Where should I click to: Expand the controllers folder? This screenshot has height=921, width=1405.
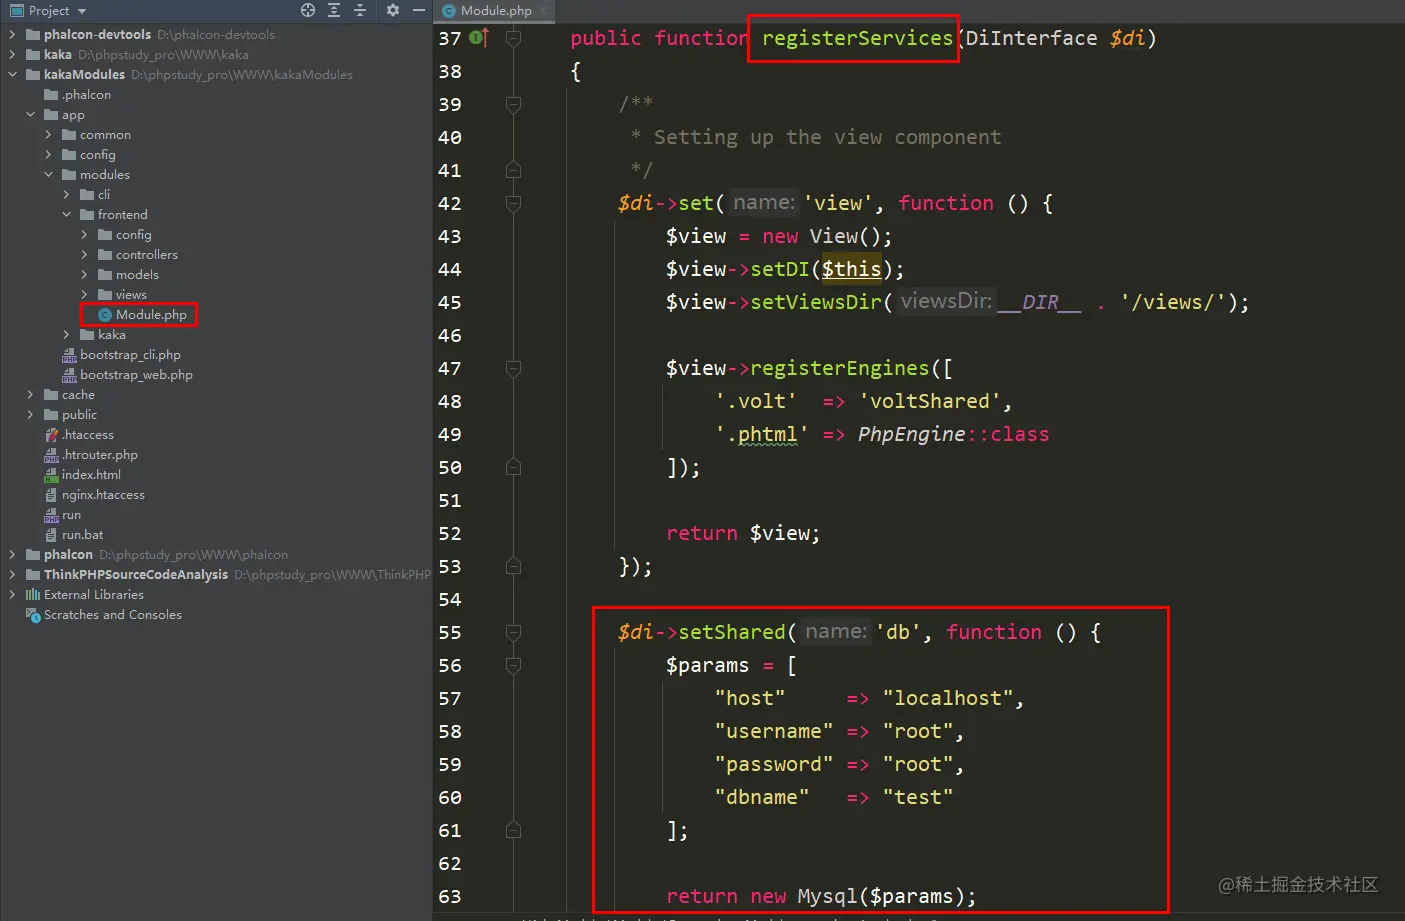point(84,254)
